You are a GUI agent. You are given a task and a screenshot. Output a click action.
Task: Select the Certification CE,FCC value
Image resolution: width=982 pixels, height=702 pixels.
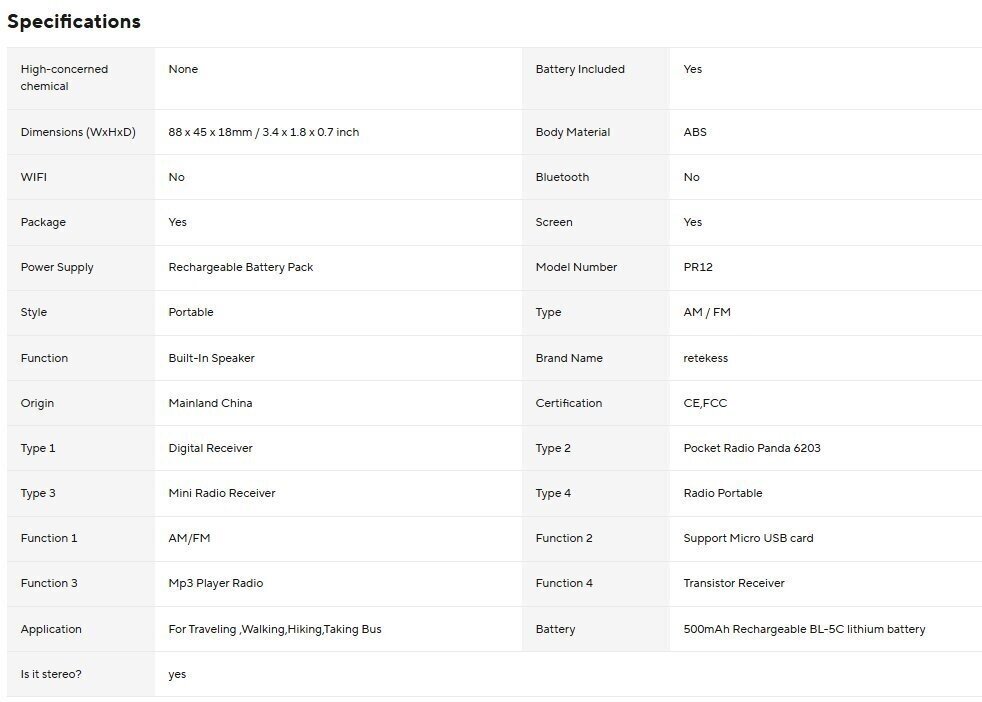(705, 403)
